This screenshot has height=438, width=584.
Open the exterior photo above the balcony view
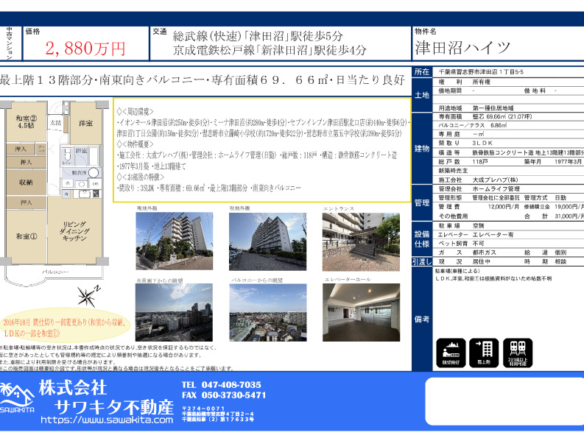tap(267, 241)
